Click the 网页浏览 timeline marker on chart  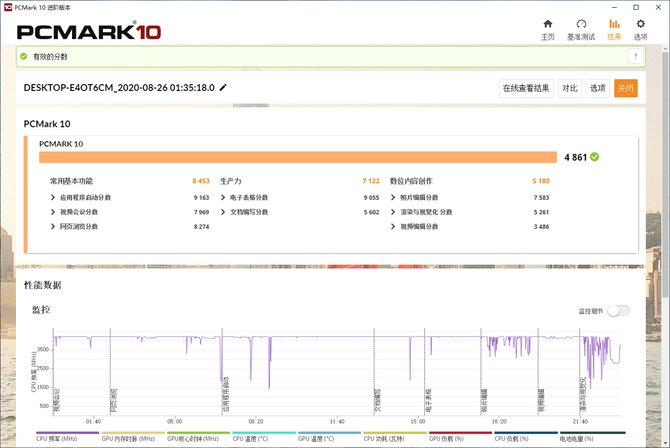(114, 401)
